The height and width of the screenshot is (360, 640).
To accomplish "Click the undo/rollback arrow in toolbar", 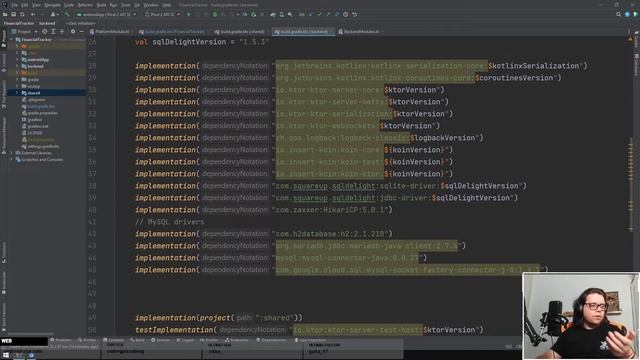I will pyautogui.click(x=354, y=14).
